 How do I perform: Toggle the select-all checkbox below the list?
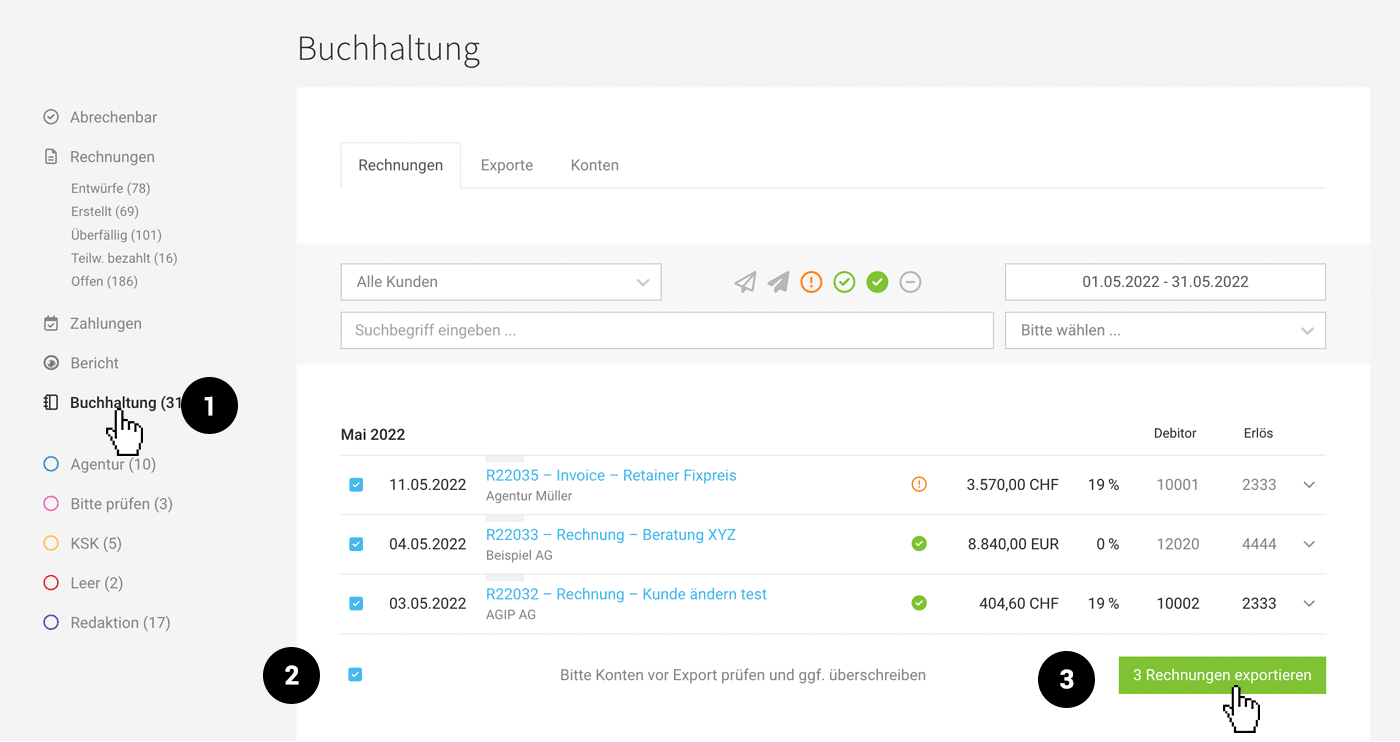tap(356, 675)
